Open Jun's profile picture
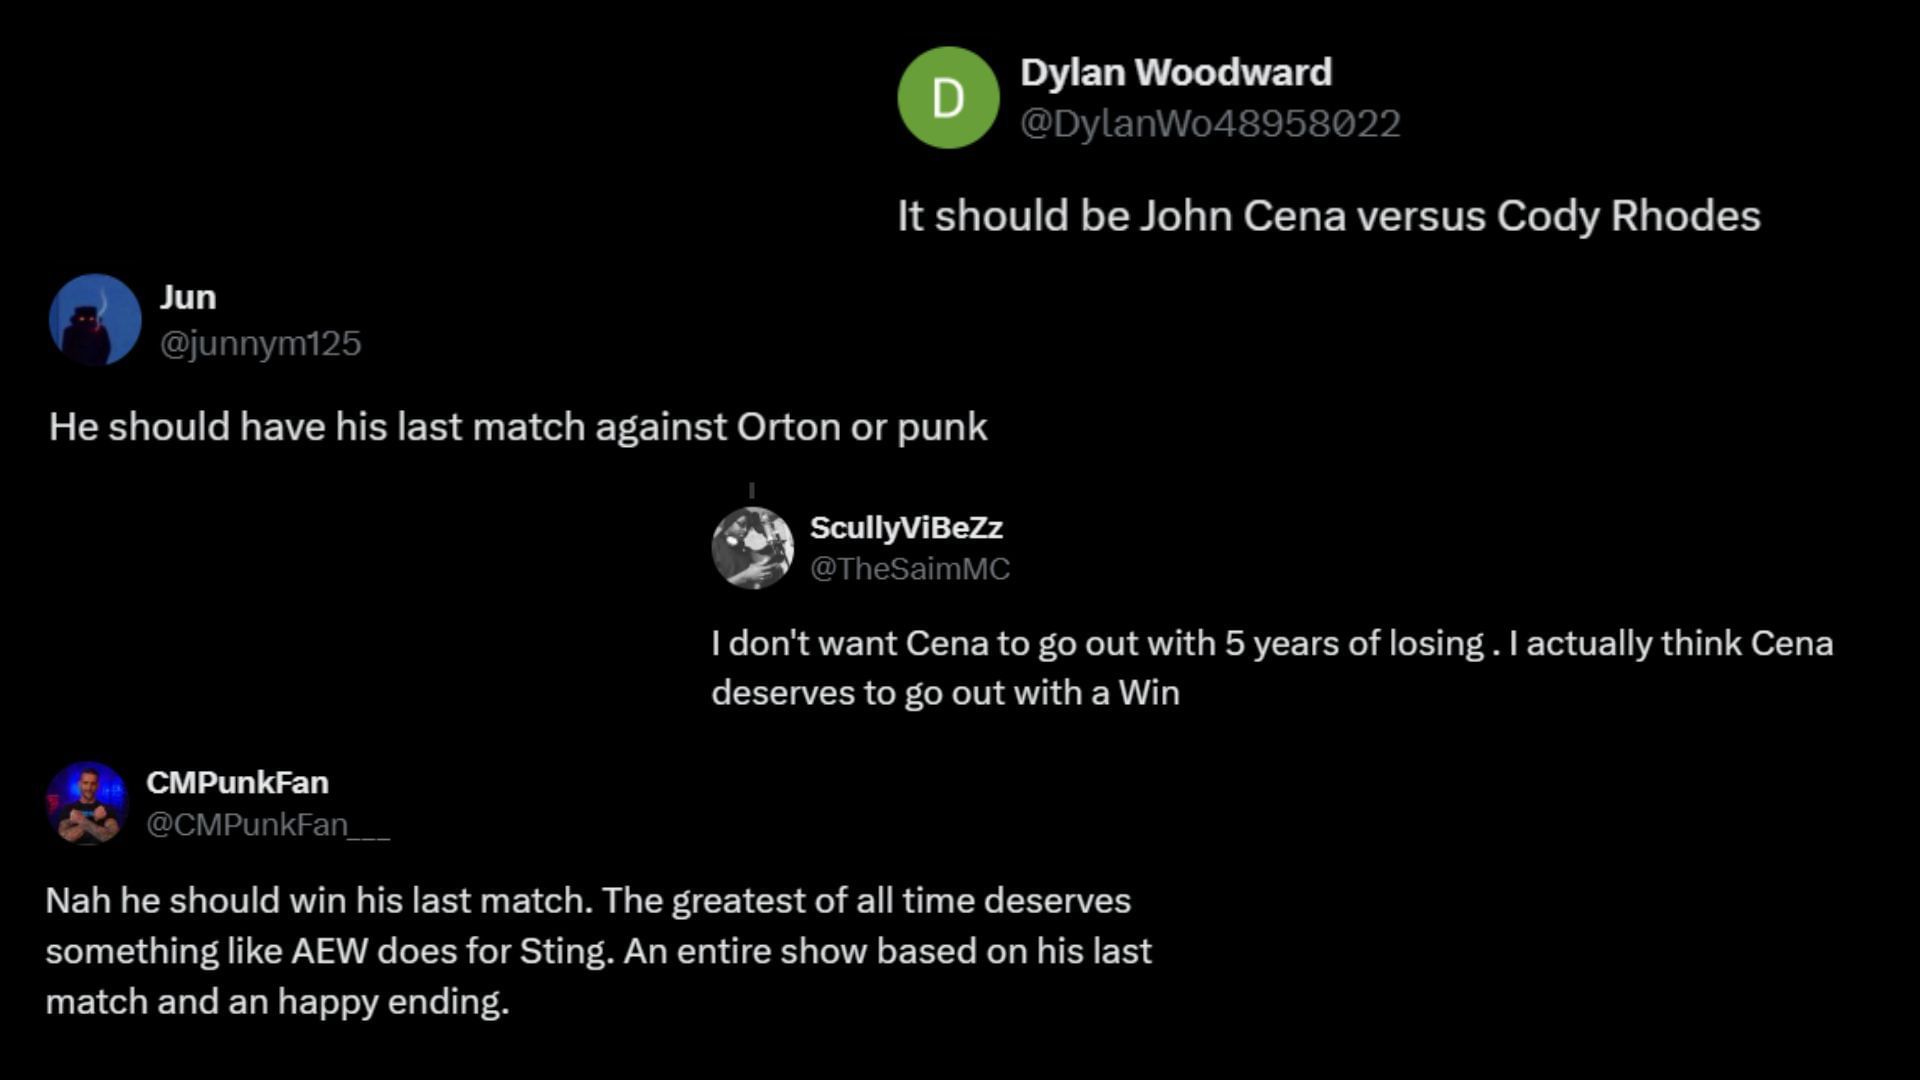 tap(95, 320)
